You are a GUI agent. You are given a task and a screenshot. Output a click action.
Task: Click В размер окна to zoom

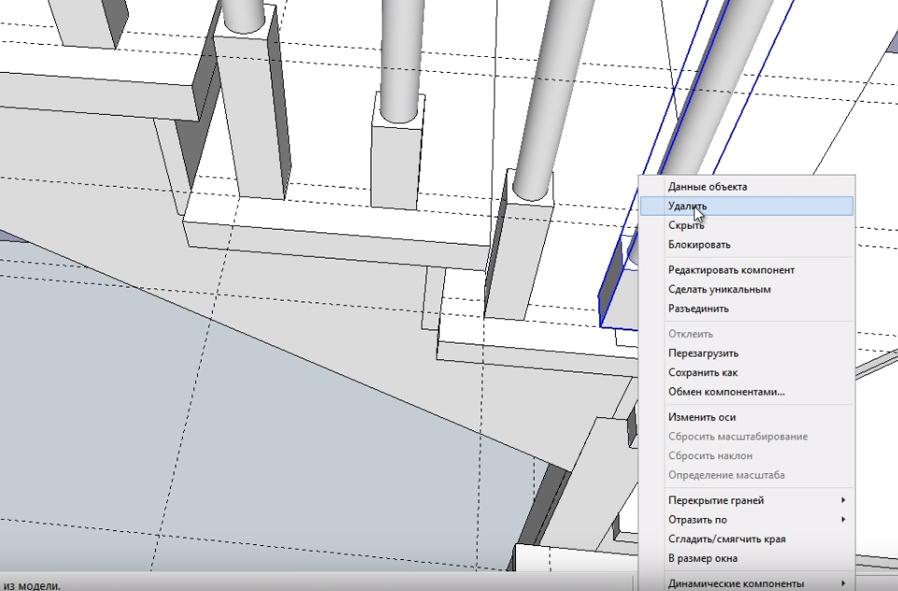[703, 558]
